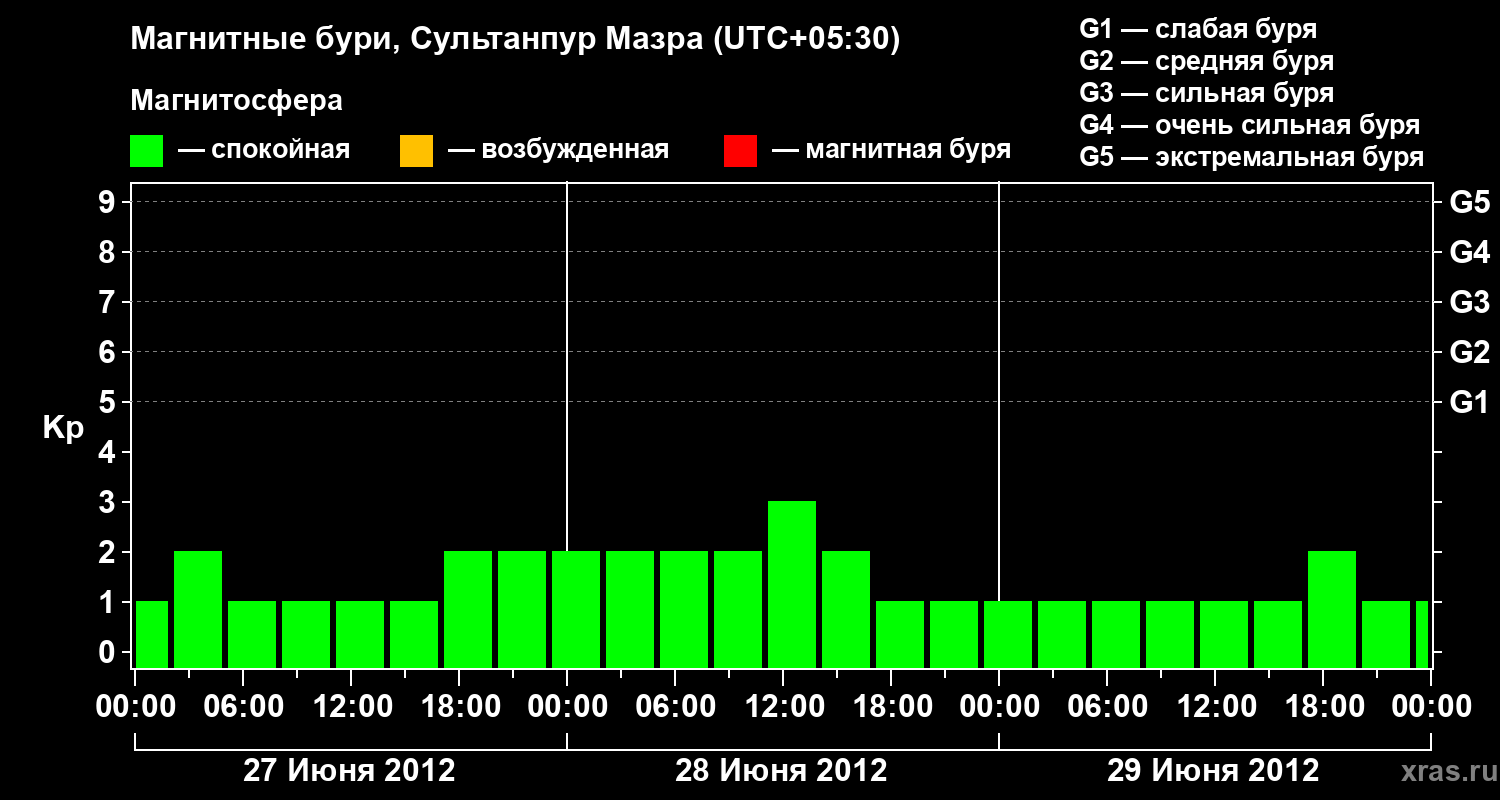This screenshot has width=1500, height=800.
Task: Click the 18:00 time label for 29 June
Action: (x=1323, y=706)
